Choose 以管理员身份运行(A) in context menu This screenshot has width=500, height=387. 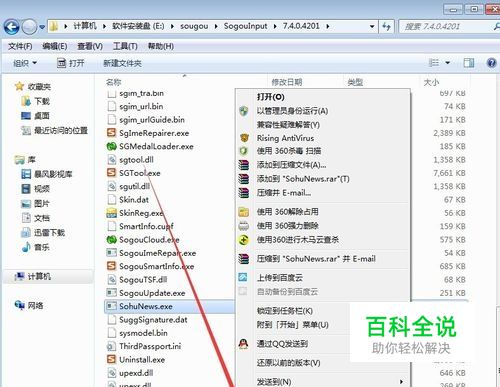292,111
